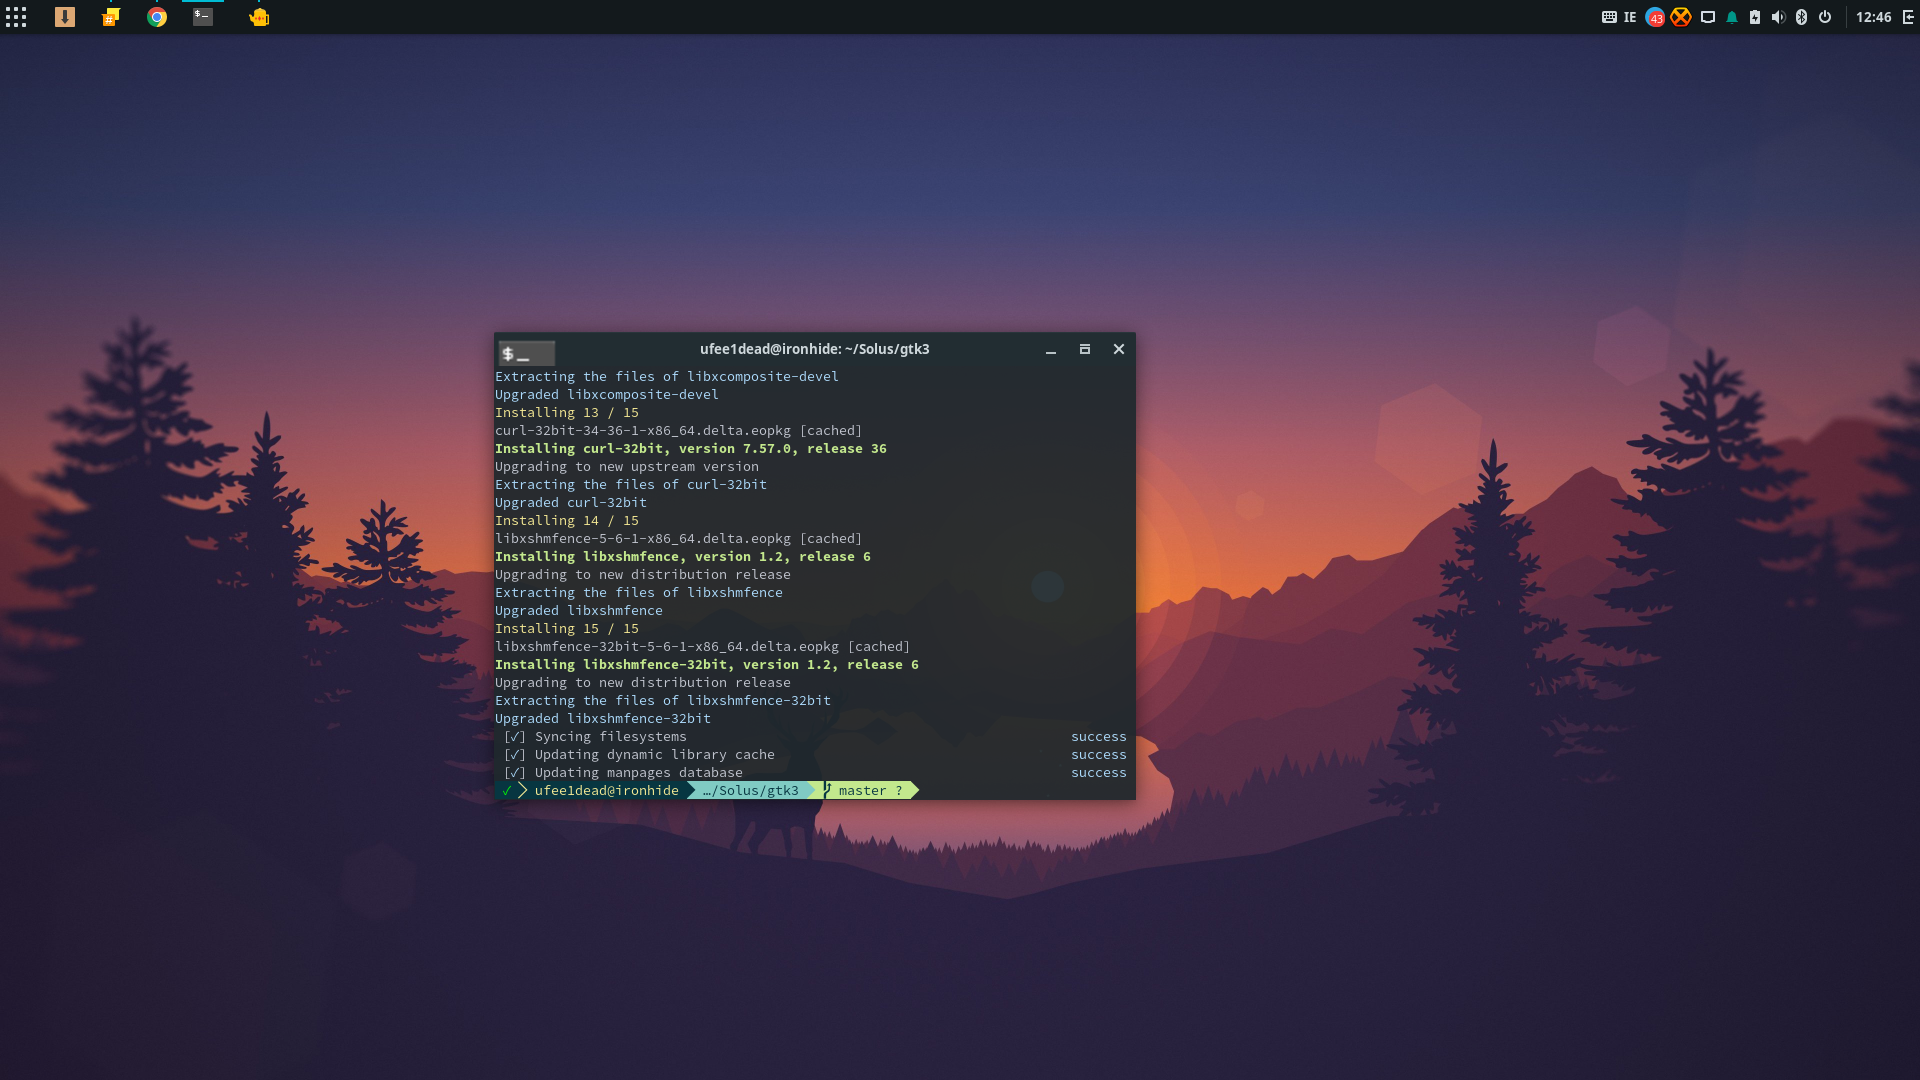Open the power session menu
This screenshot has height=1080, width=1920.
[1825, 17]
